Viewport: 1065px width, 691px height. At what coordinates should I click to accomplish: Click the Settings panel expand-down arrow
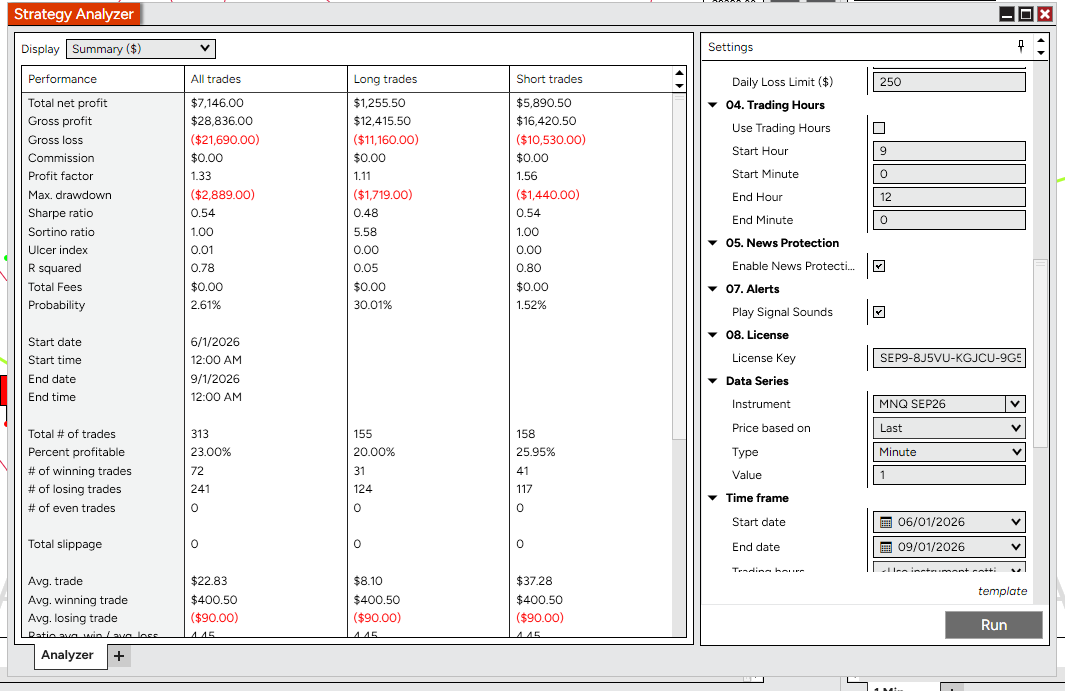click(x=1041, y=53)
